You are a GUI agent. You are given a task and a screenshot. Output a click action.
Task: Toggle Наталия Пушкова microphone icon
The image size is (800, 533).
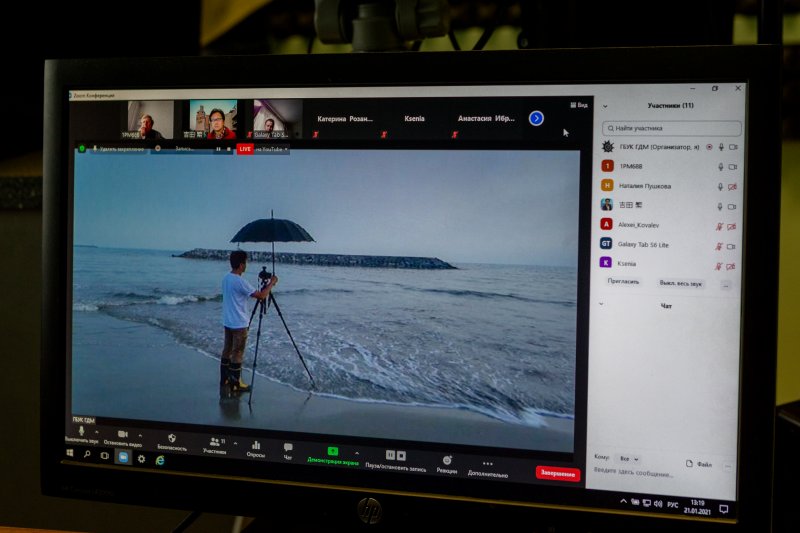click(720, 187)
